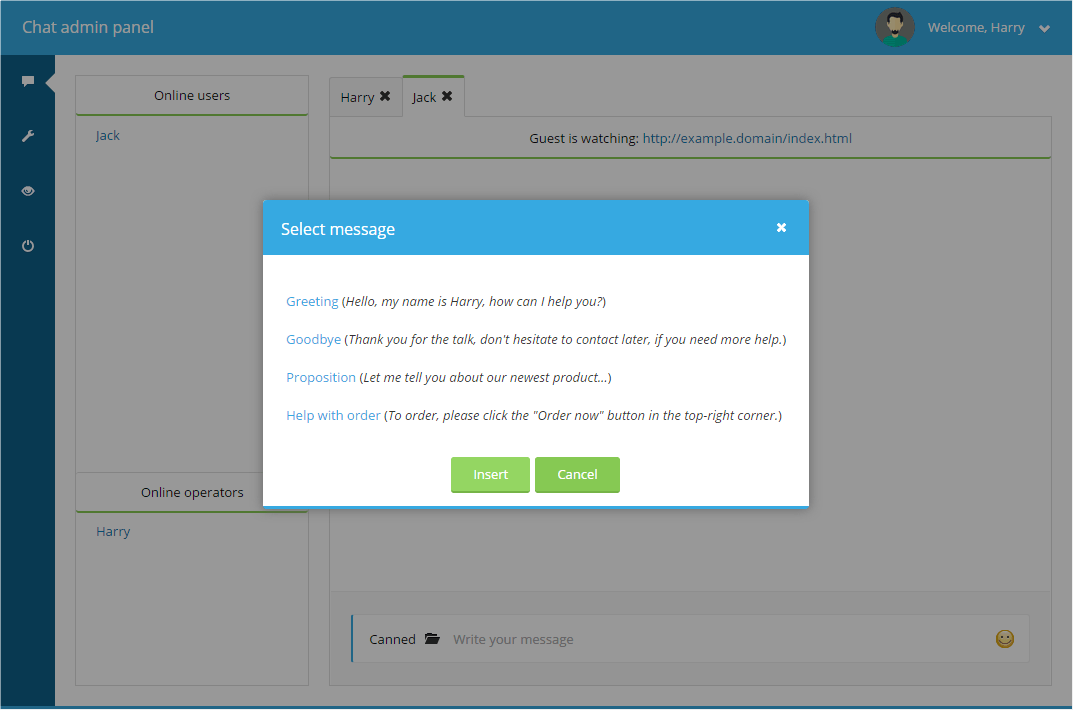This screenshot has height=710, width=1073.
Task: Open the chat section in sidebar
Action: point(27,81)
